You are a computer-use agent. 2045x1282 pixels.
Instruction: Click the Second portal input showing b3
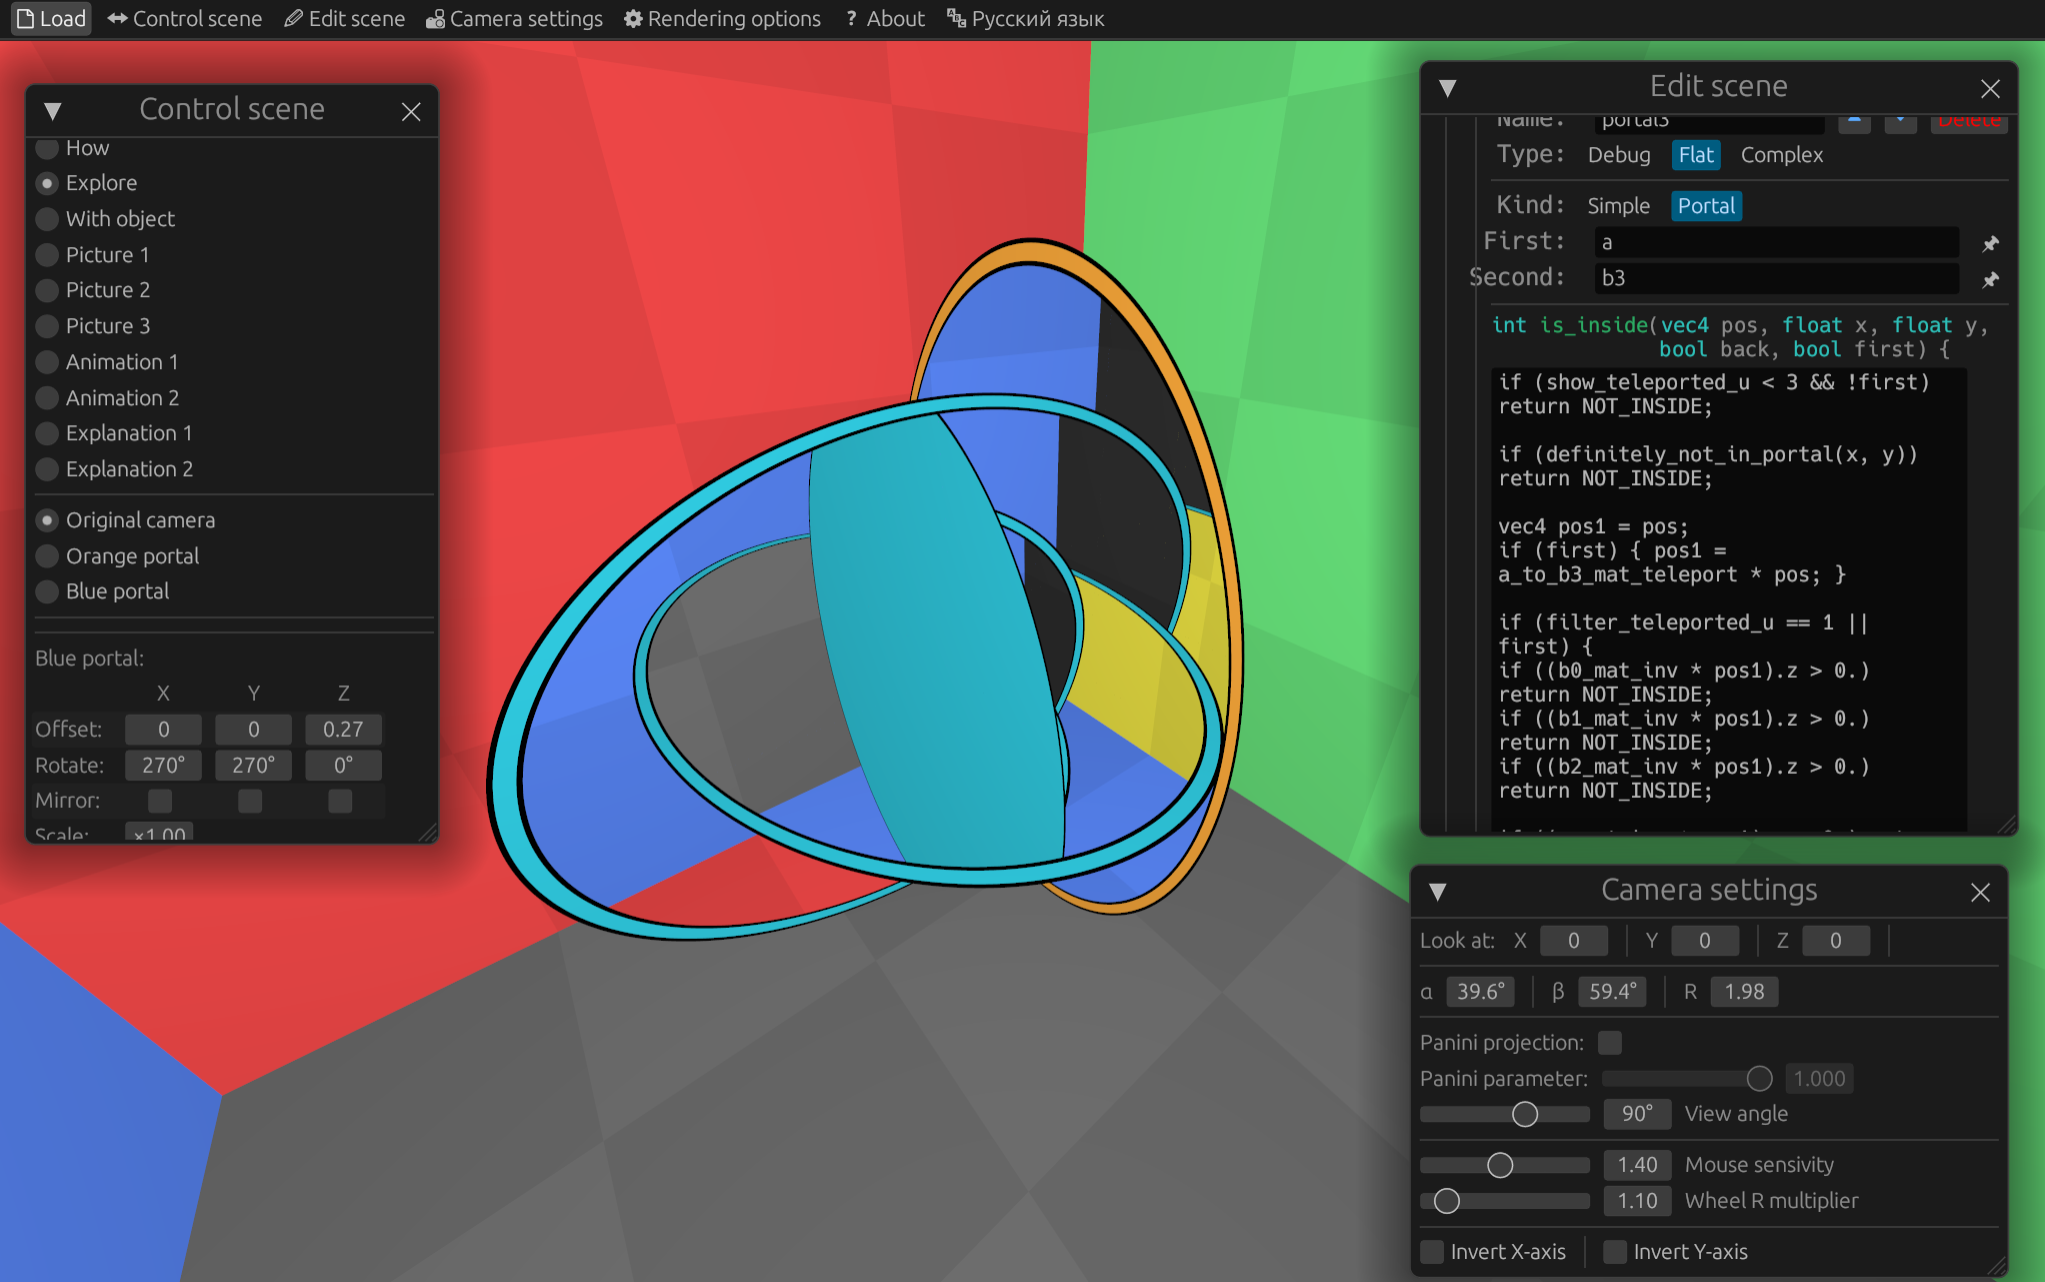point(1775,279)
